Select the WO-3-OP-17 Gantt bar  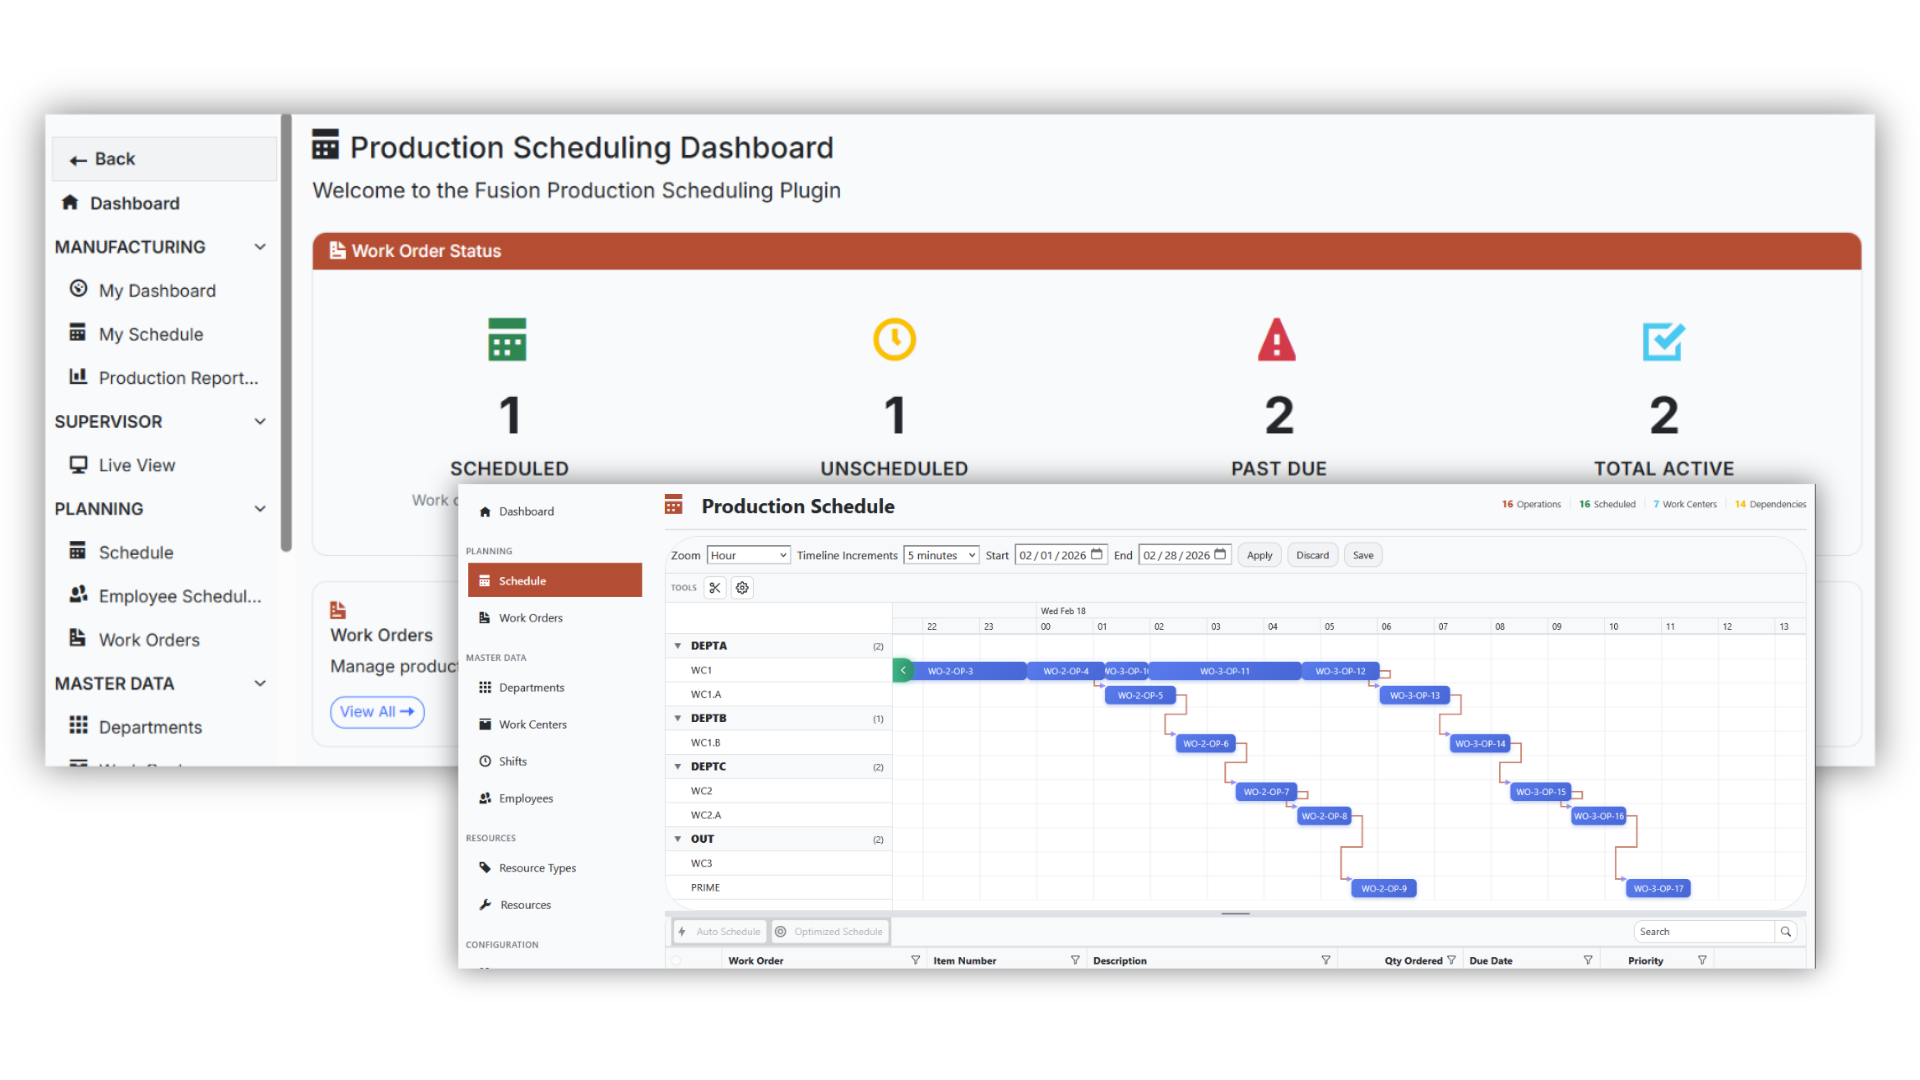(1659, 888)
